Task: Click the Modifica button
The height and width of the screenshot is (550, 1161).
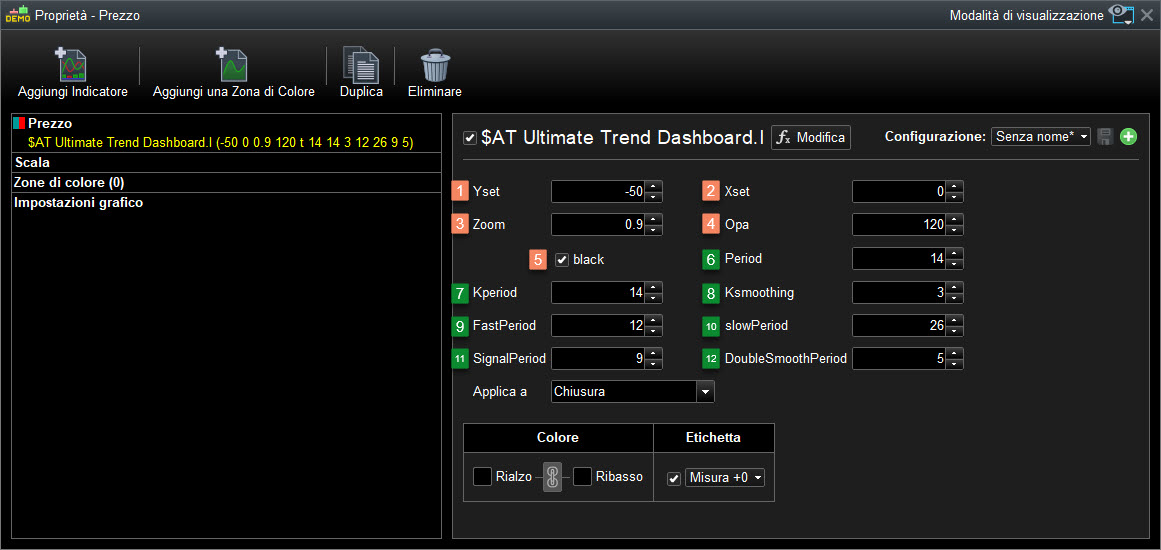Action: pos(811,137)
